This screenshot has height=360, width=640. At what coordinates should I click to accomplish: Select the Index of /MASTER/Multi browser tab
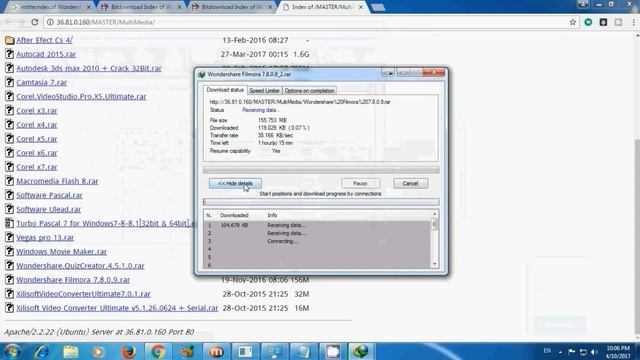coord(322,7)
